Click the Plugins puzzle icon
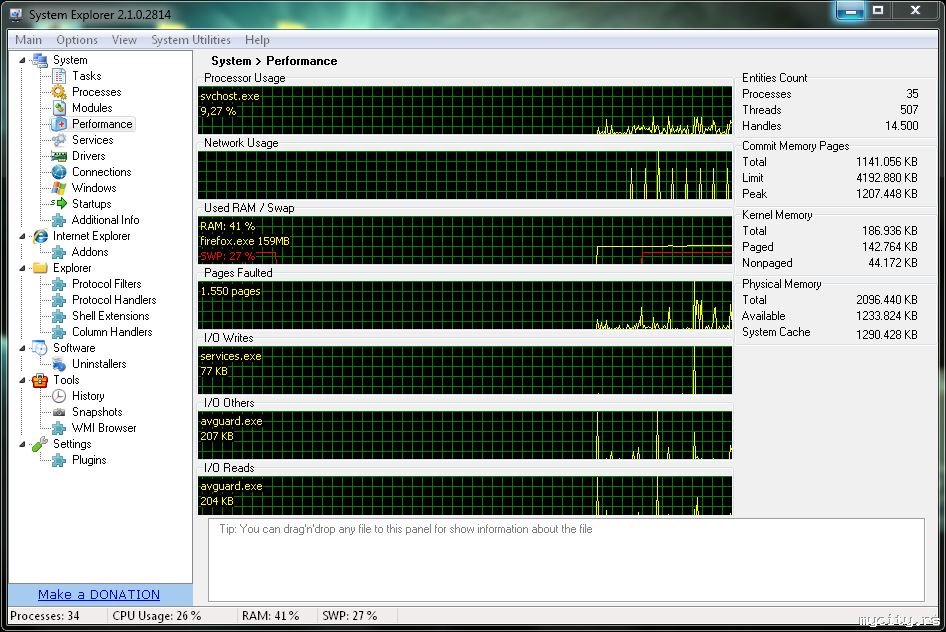Viewport: 946px width, 632px height. pyautogui.click(x=59, y=460)
